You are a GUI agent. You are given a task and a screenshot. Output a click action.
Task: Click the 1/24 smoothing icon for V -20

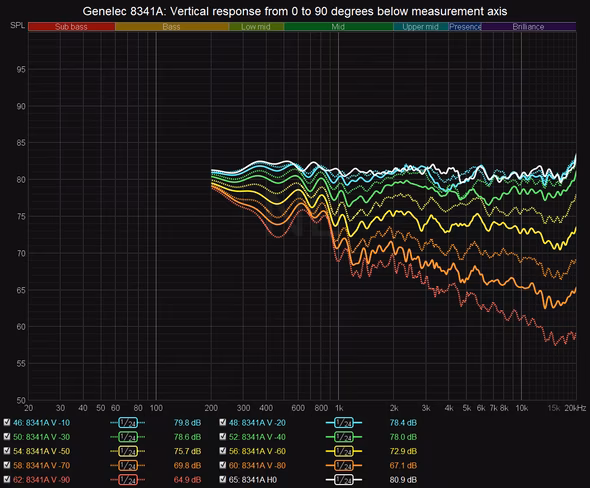[x=344, y=423]
